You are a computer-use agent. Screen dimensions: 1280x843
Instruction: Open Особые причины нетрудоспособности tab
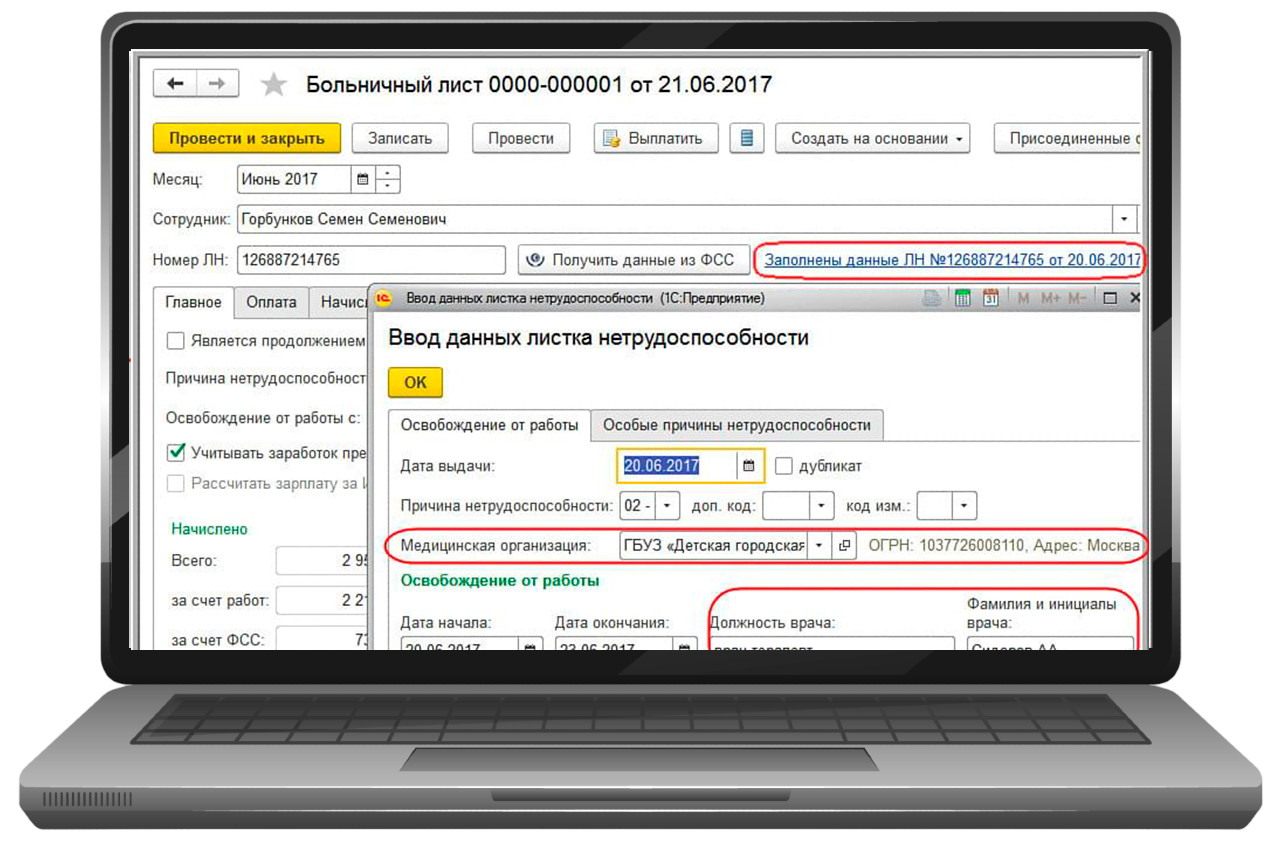(x=737, y=425)
